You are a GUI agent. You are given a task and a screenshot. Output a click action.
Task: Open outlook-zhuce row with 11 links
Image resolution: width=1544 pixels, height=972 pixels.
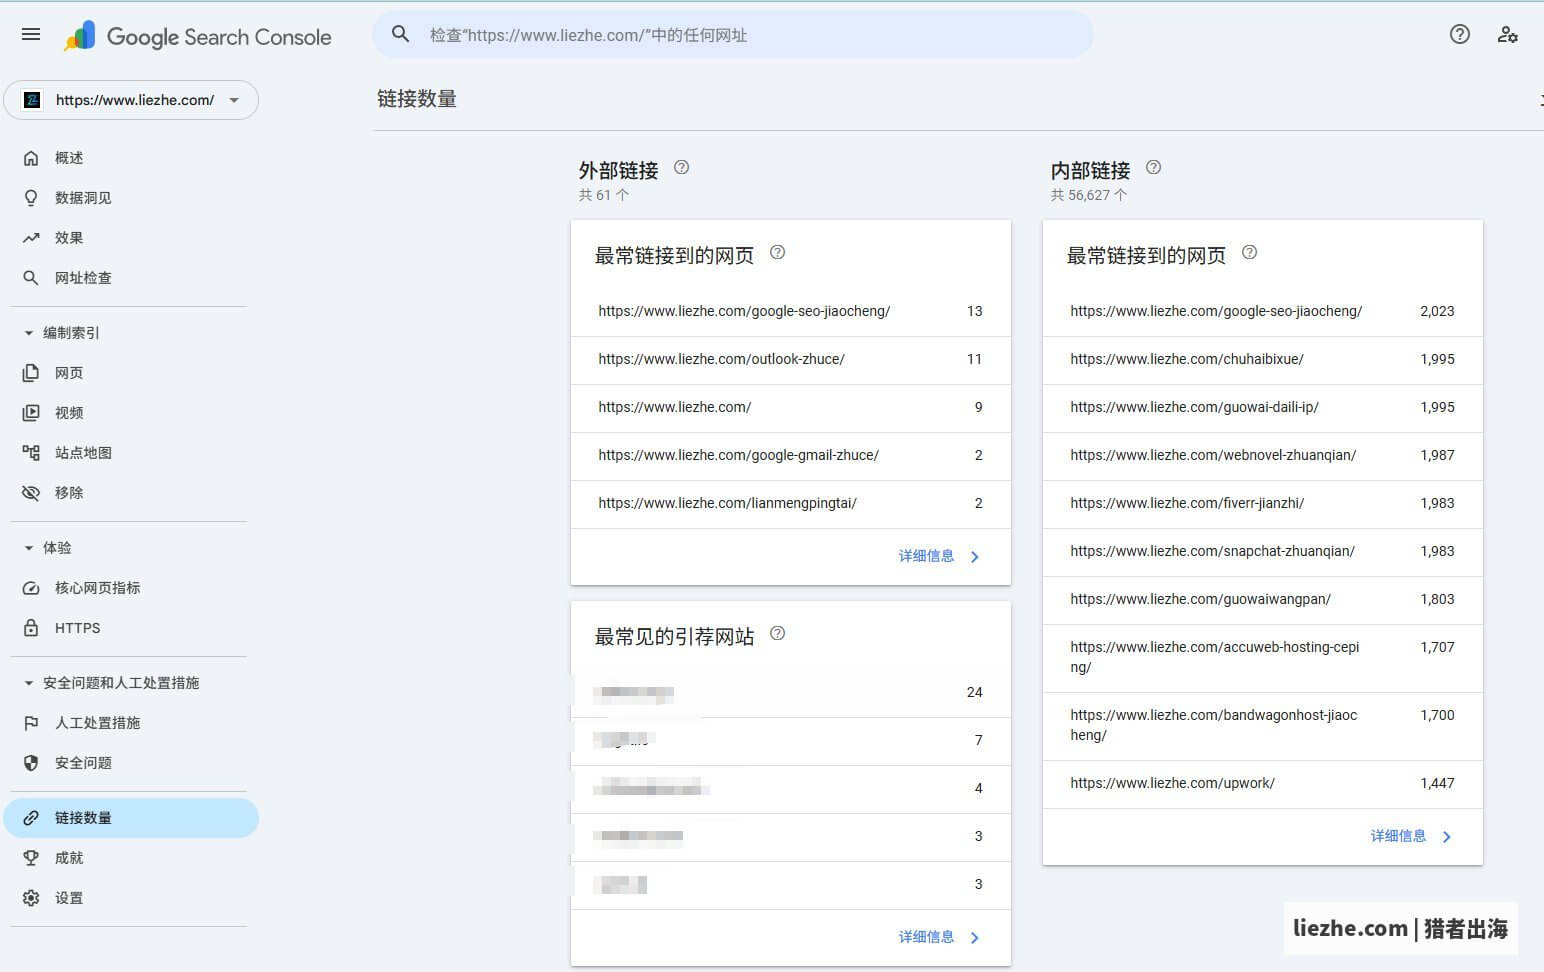tap(791, 360)
